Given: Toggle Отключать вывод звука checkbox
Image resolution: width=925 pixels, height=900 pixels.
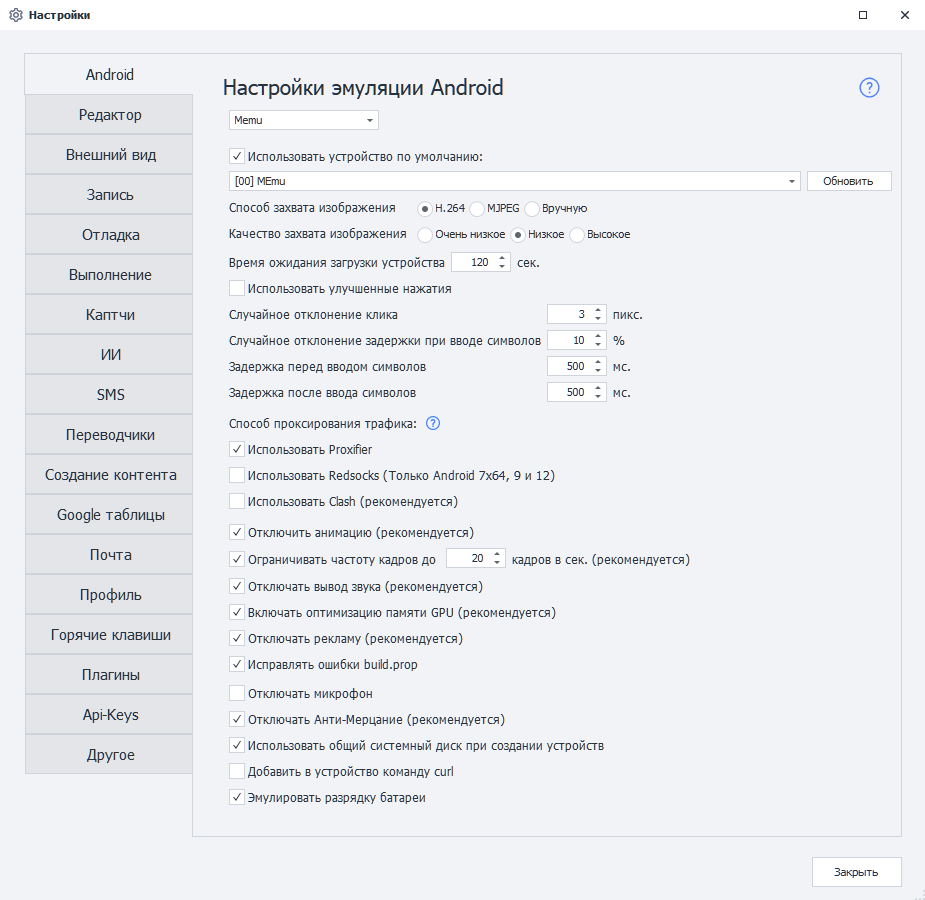Looking at the screenshot, I should coord(237,586).
